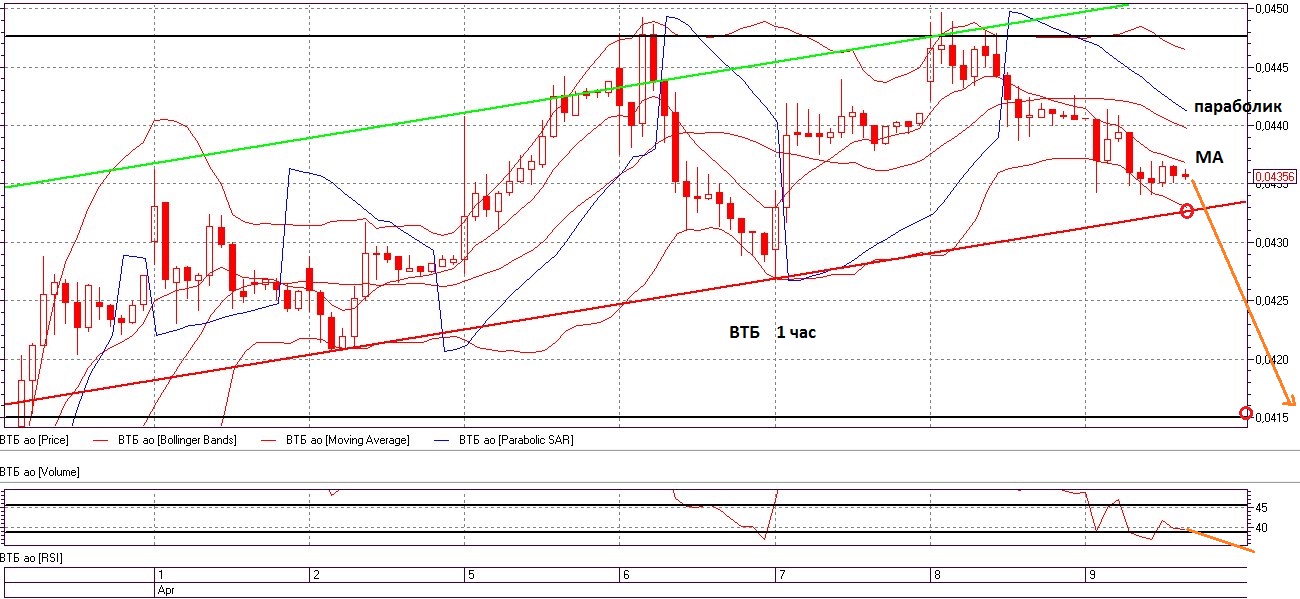Select the ВТБ ао [Price] legend entry
1300x599 pixels.
(x=35, y=440)
